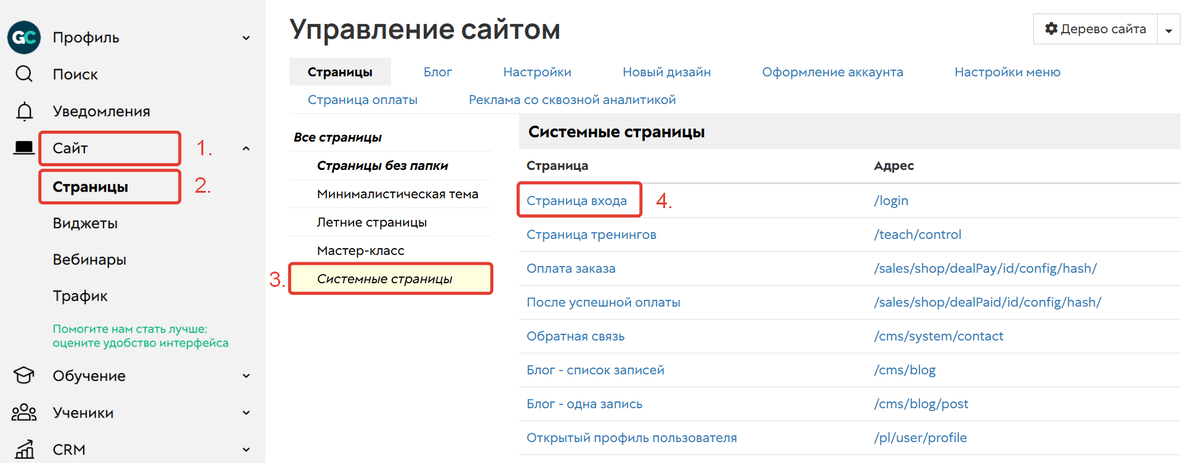Click the Дерево сайта button

1095,30
